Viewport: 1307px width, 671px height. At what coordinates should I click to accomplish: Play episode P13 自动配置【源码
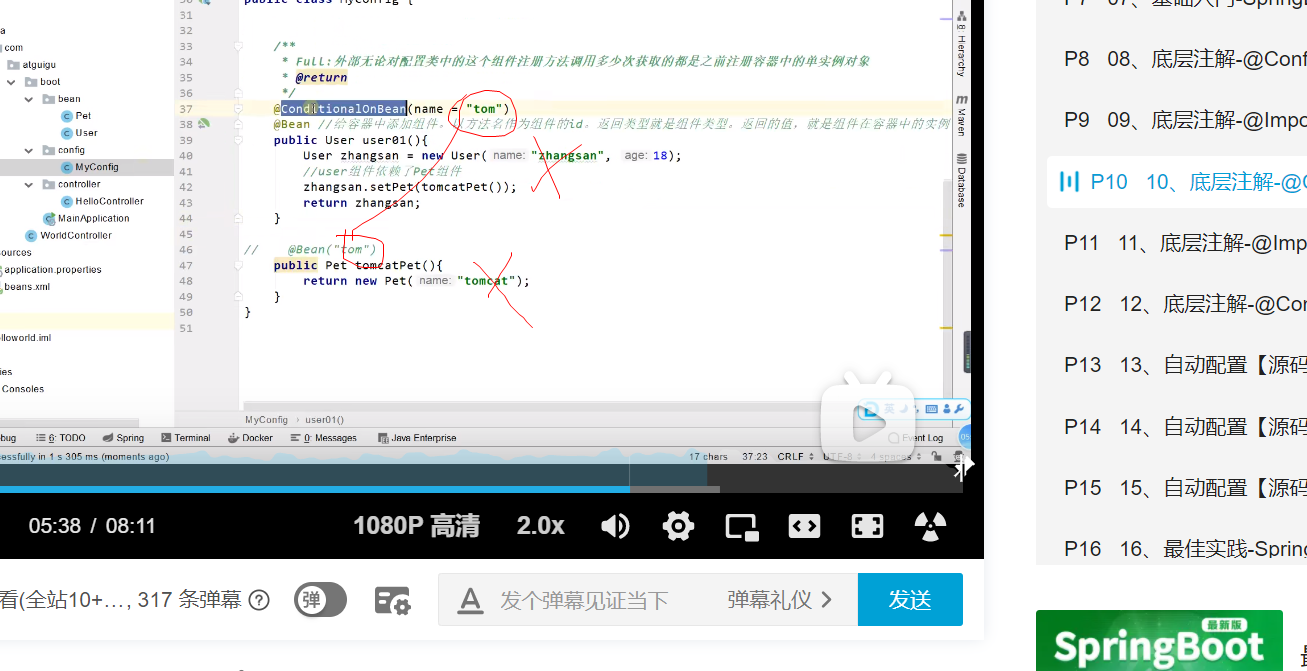click(x=1184, y=365)
